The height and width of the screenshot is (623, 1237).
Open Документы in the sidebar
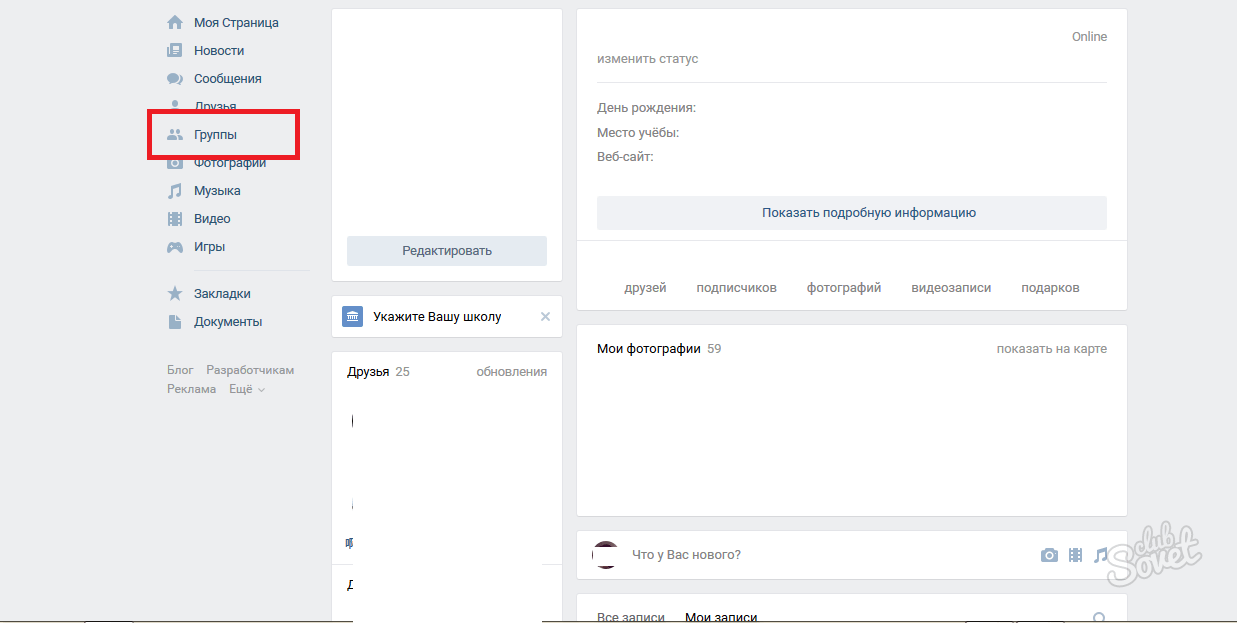point(228,322)
